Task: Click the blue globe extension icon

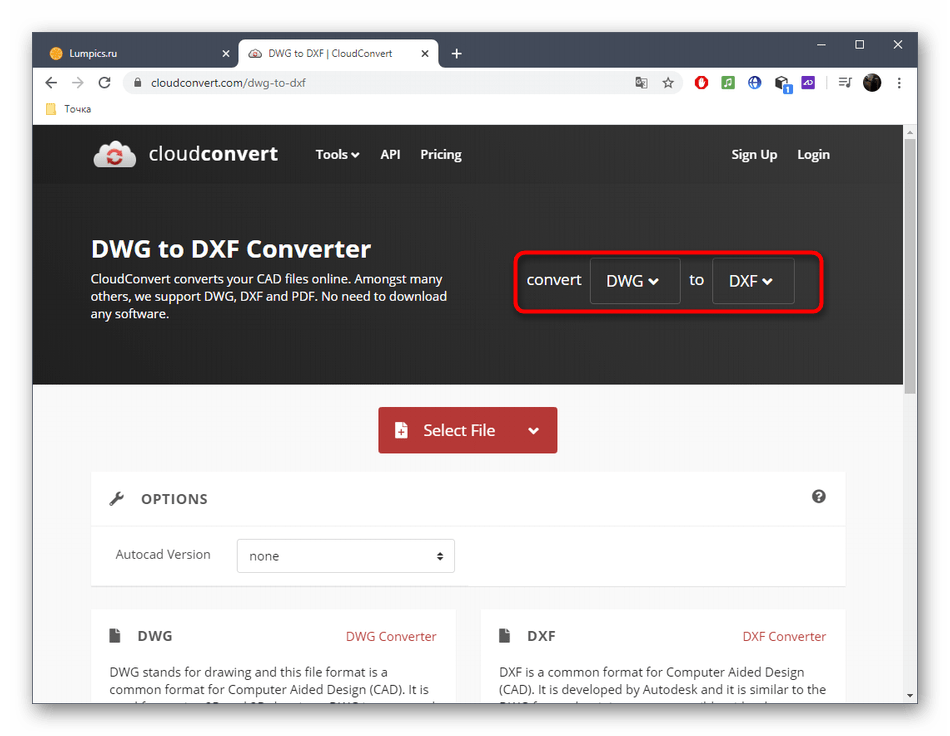Action: point(754,83)
